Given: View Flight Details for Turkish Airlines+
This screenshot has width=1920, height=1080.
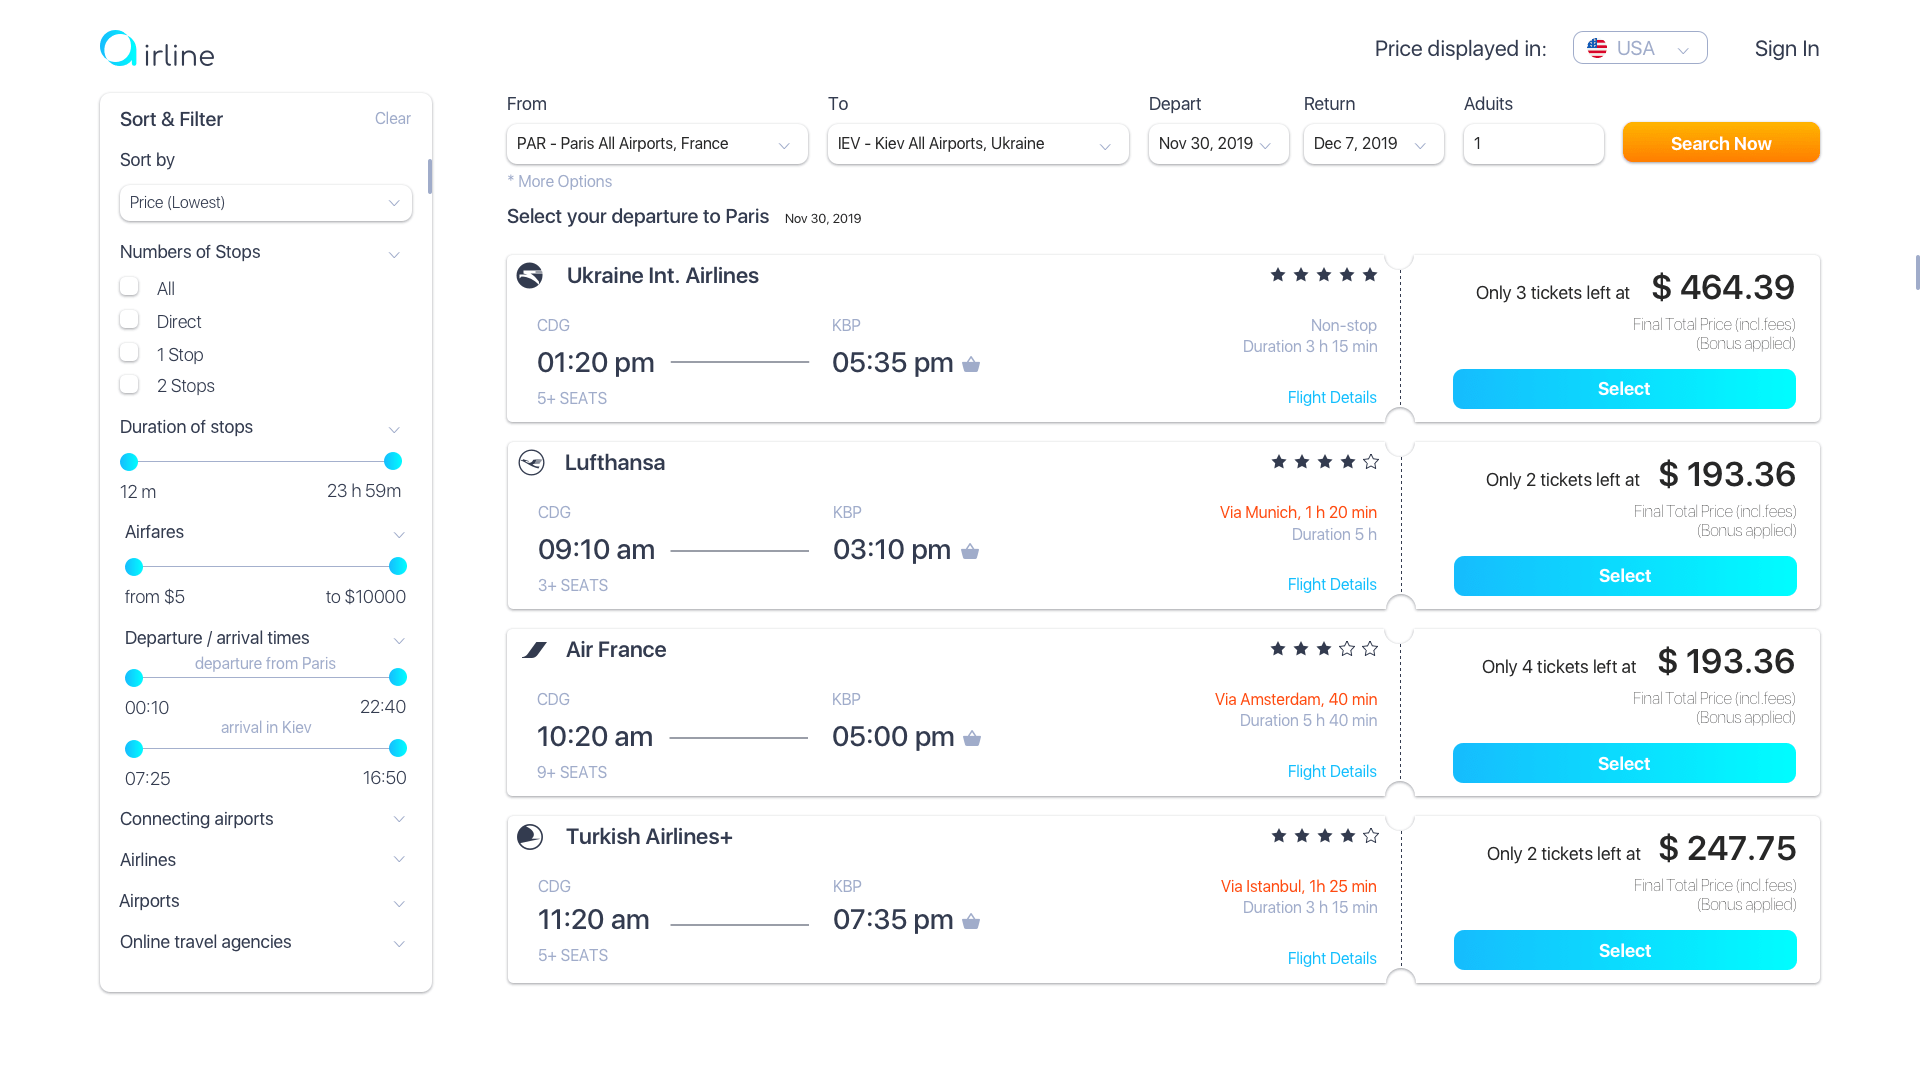Looking at the screenshot, I should coord(1332,958).
